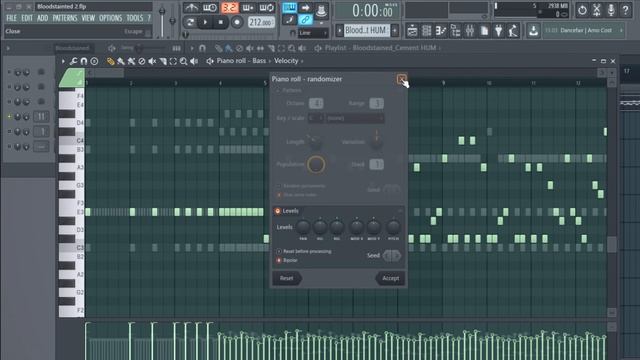Click the scissors icon in top right panel
The image size is (640, 360).
(597, 10)
